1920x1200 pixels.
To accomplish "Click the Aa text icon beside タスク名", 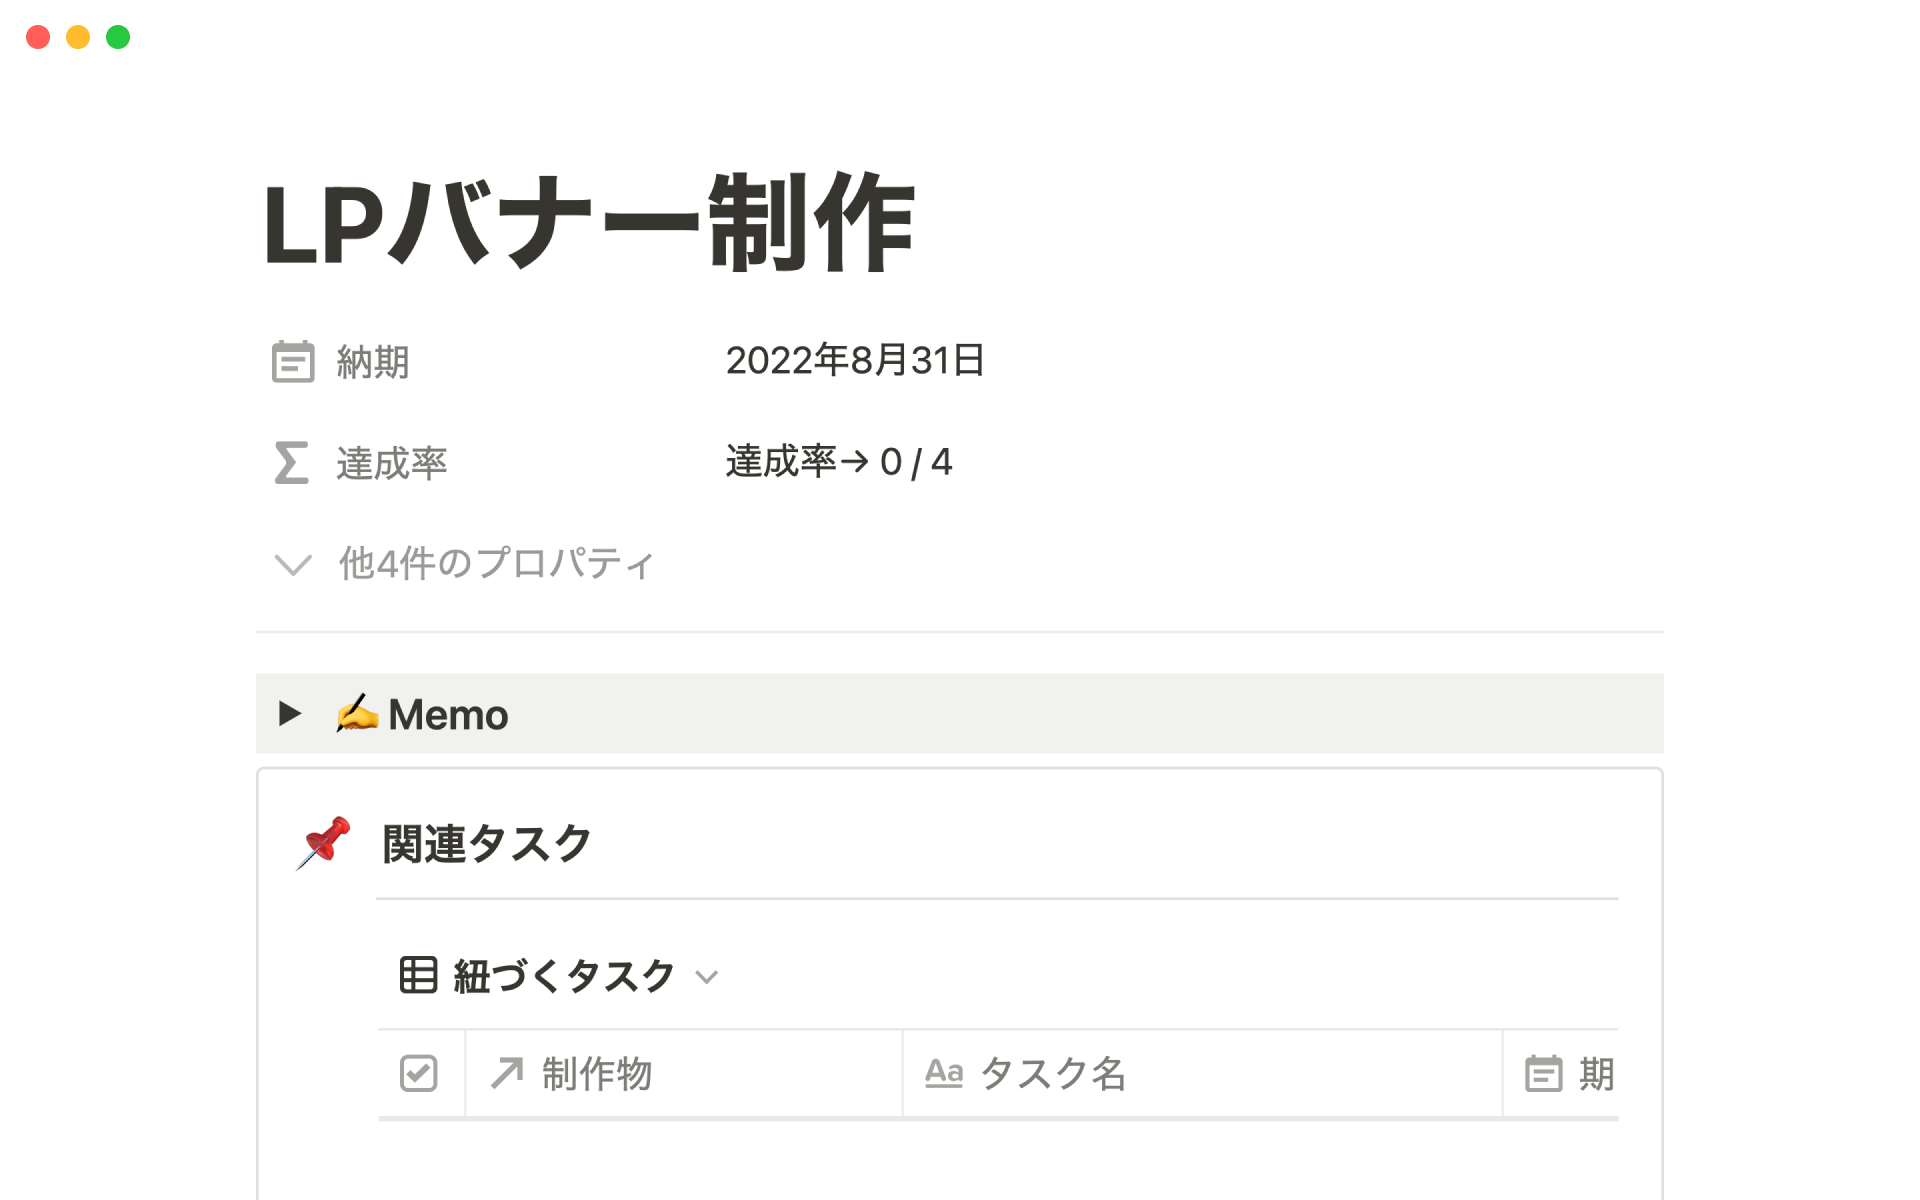I will 943,1073.
